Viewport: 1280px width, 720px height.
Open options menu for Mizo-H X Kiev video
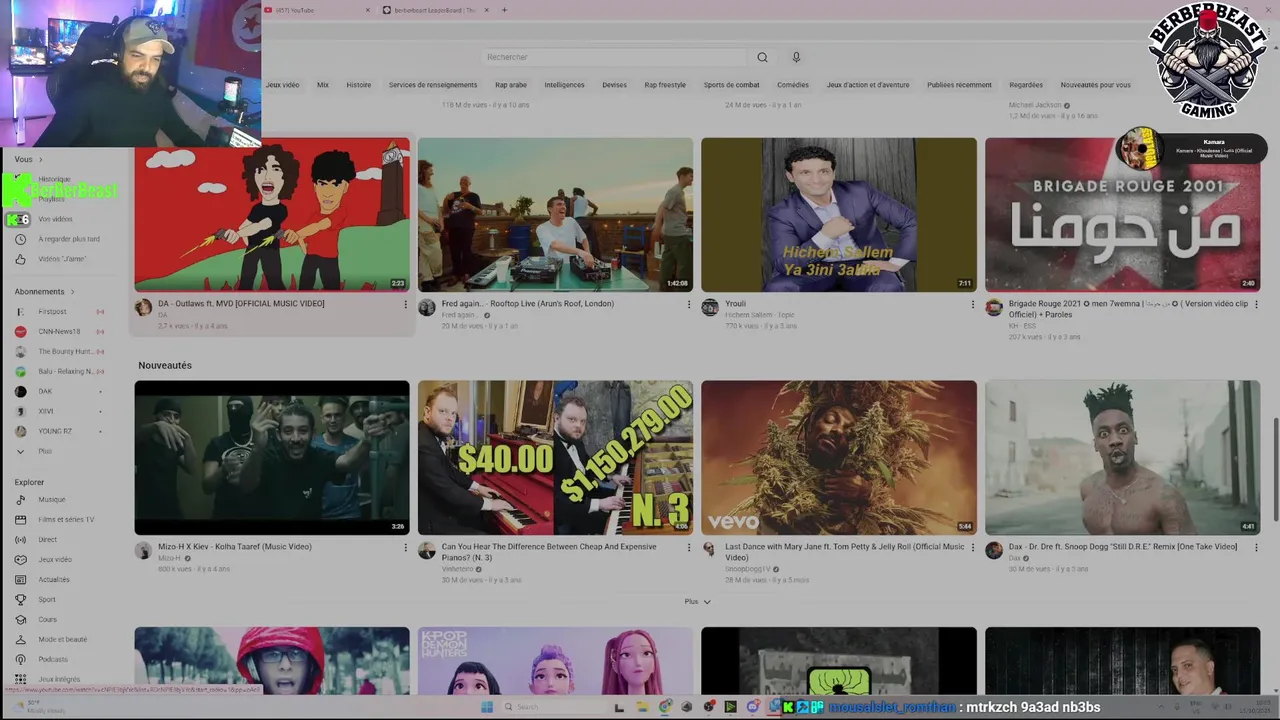(405, 547)
